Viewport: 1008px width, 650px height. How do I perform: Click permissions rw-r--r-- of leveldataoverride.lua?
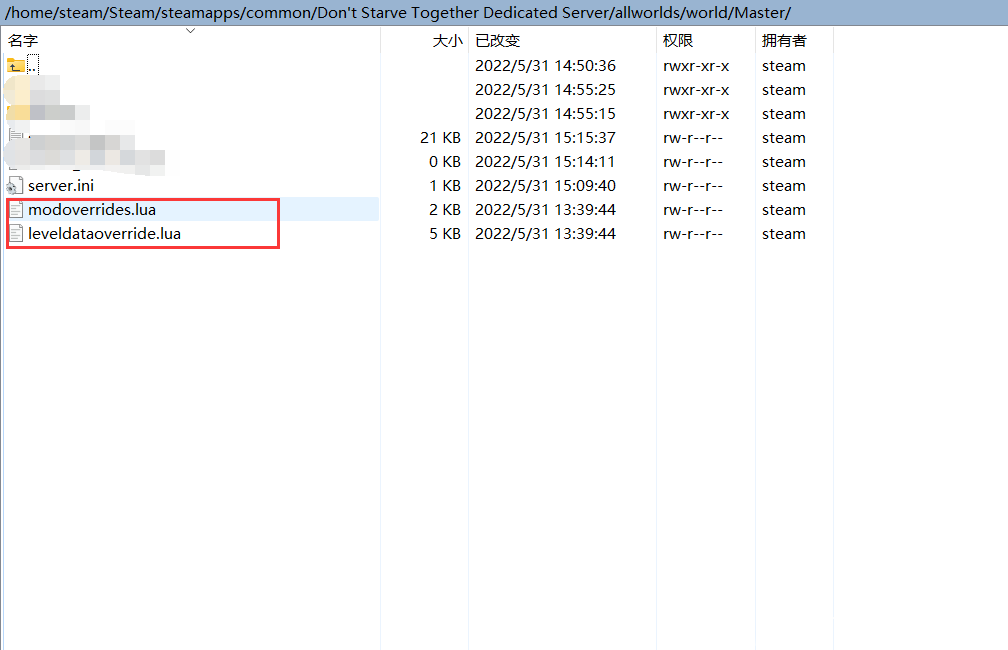693,233
